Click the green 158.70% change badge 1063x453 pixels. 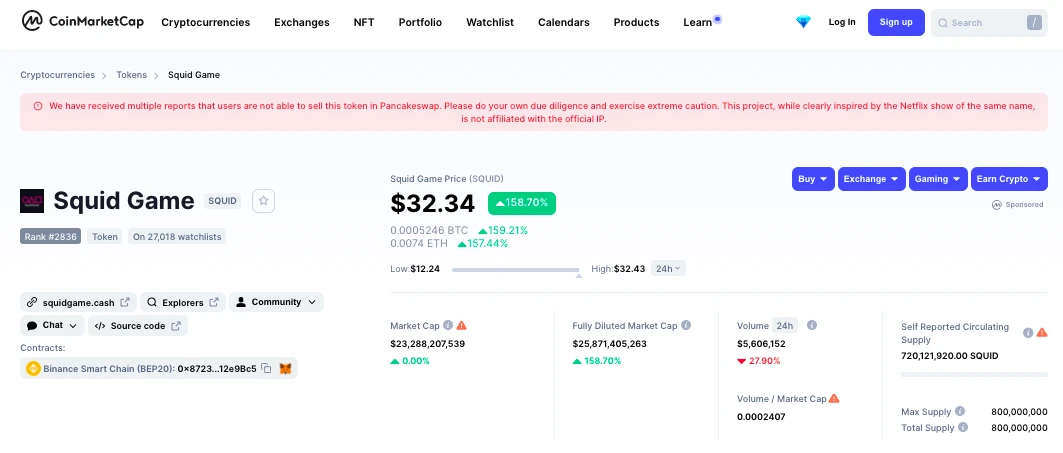521,203
